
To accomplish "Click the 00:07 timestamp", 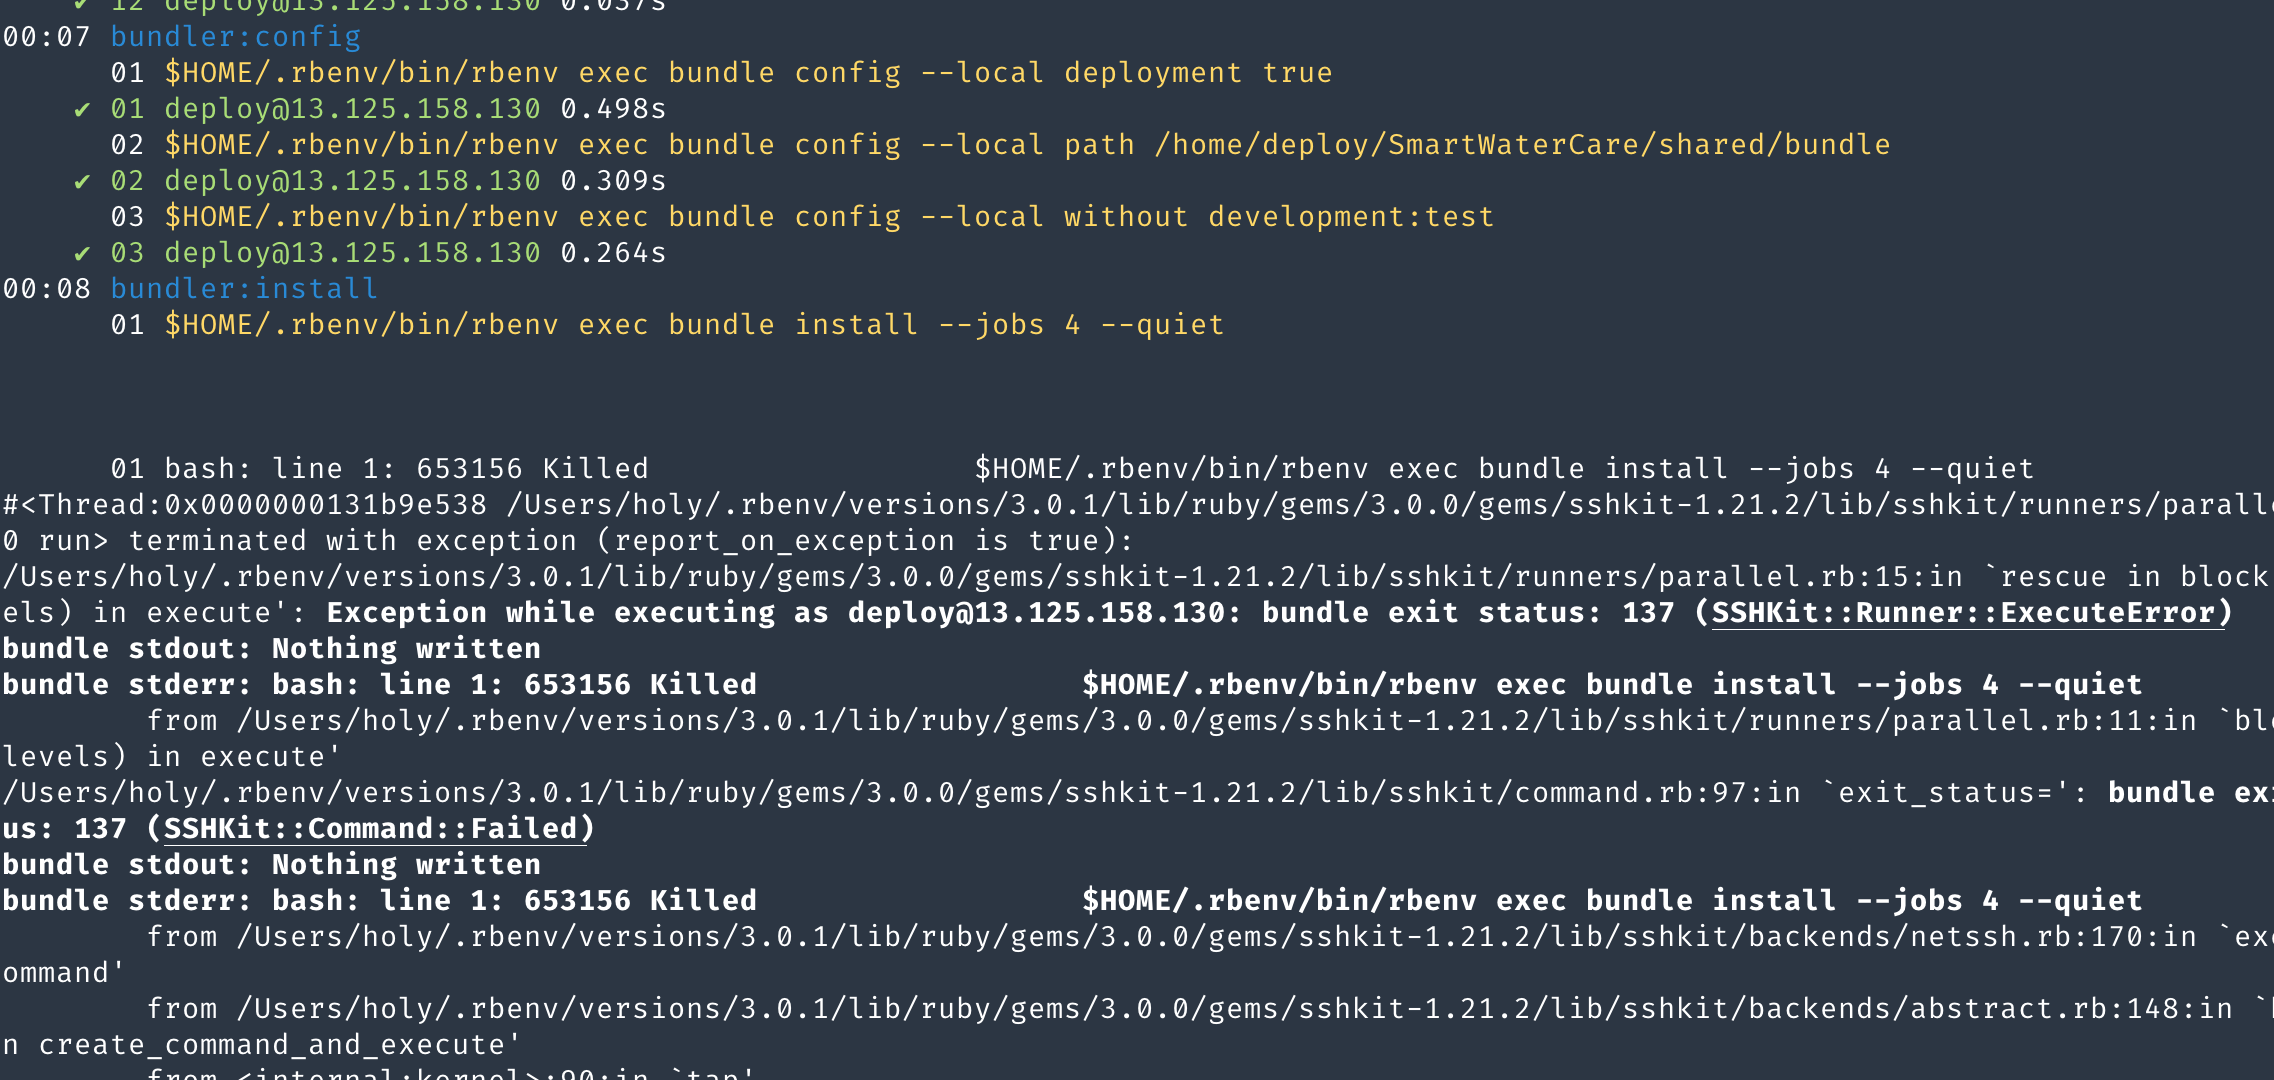I will click(x=45, y=36).
